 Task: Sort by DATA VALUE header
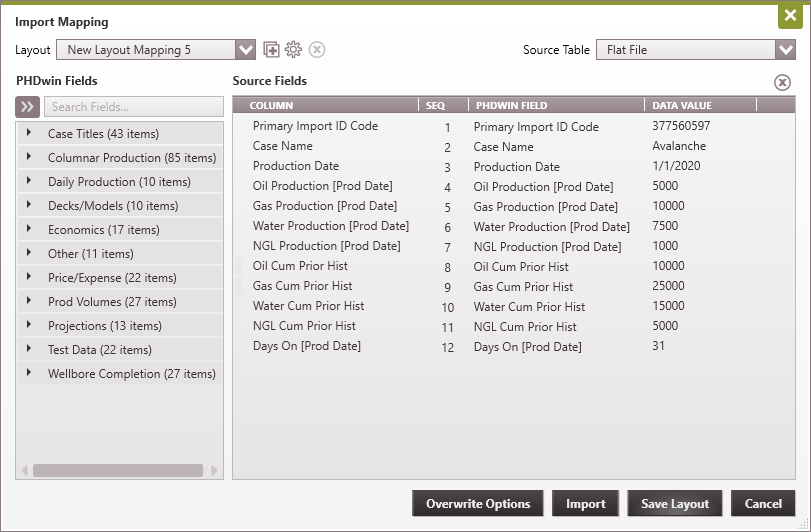(700, 105)
